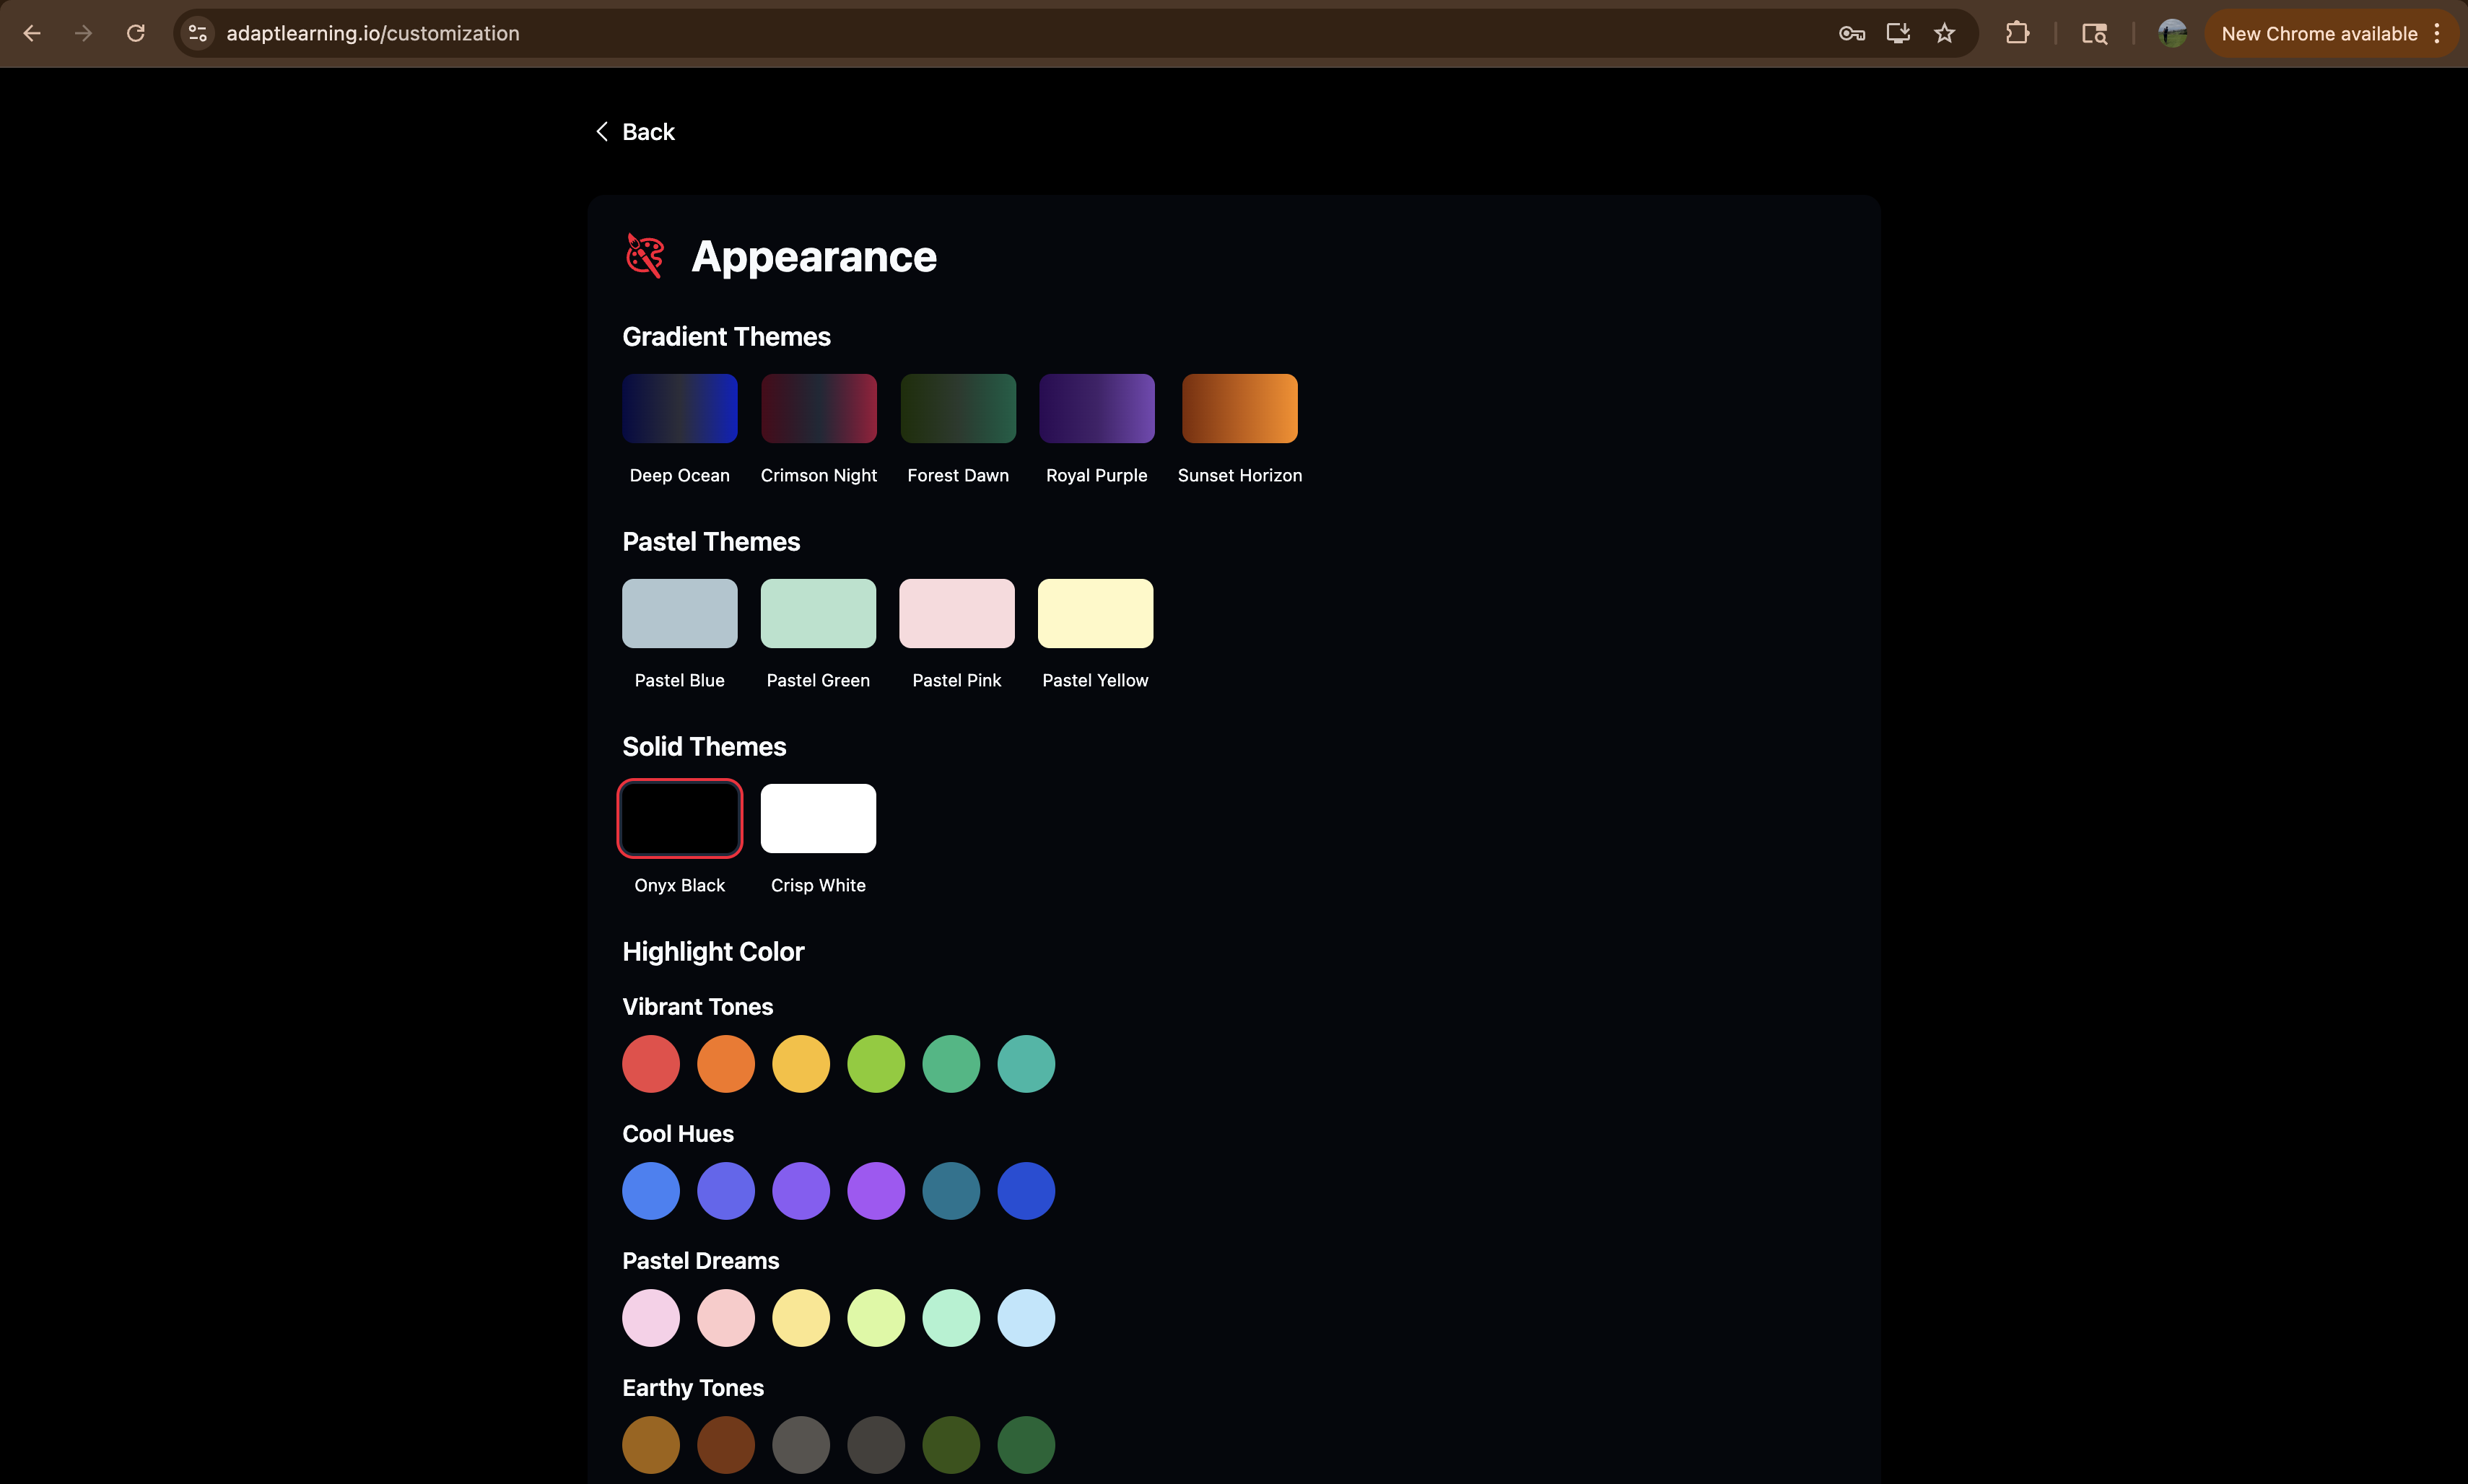This screenshot has height=1484, width=2468.
Task: Choose the Pastel Pink theme
Action: point(956,613)
